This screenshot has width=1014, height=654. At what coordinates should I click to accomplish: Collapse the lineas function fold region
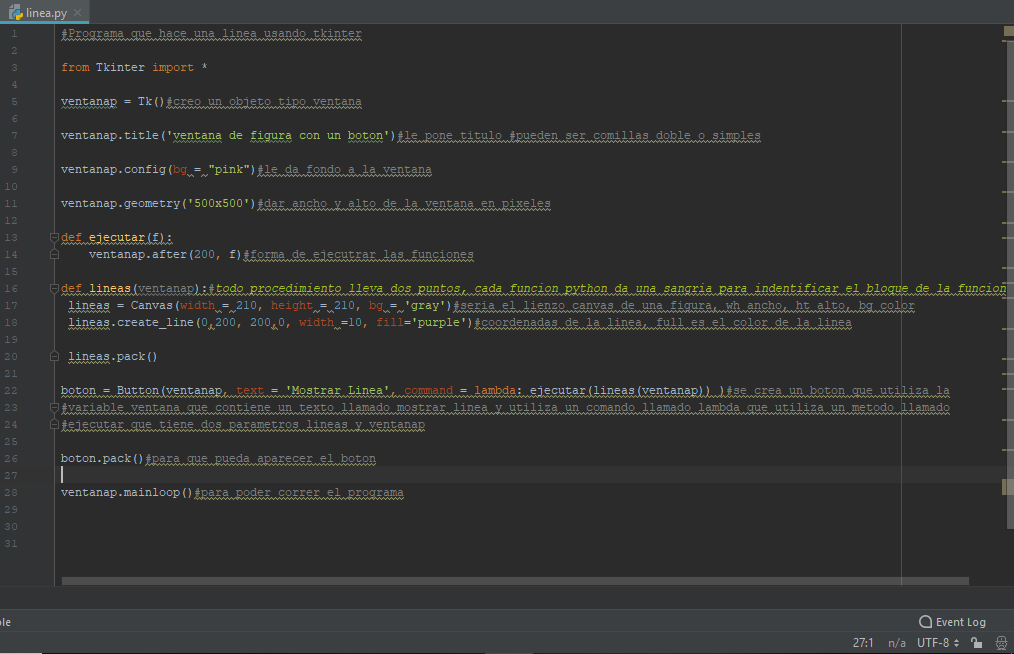pos(54,288)
